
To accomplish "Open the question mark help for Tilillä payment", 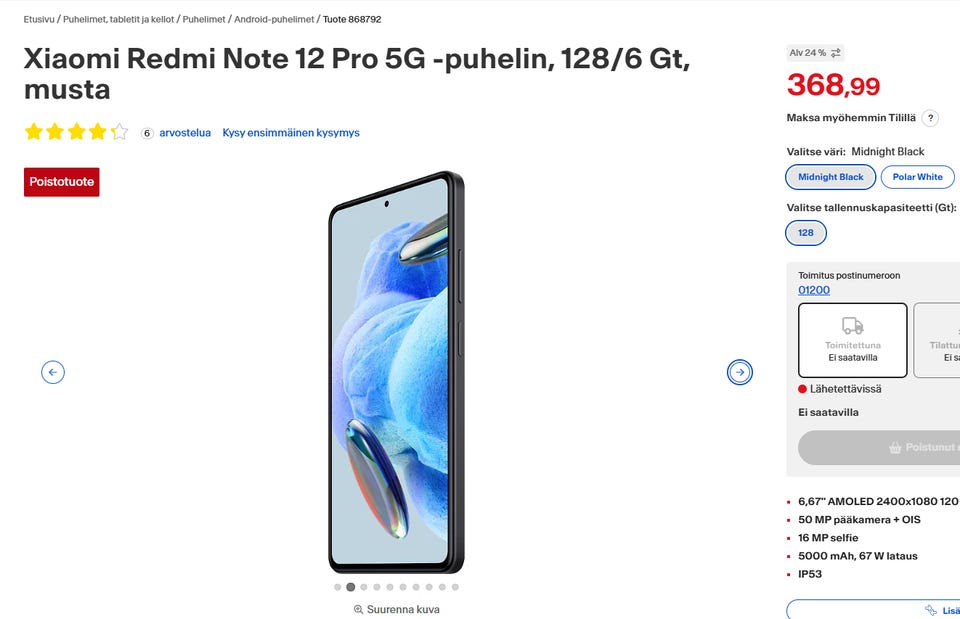I will tap(930, 118).
